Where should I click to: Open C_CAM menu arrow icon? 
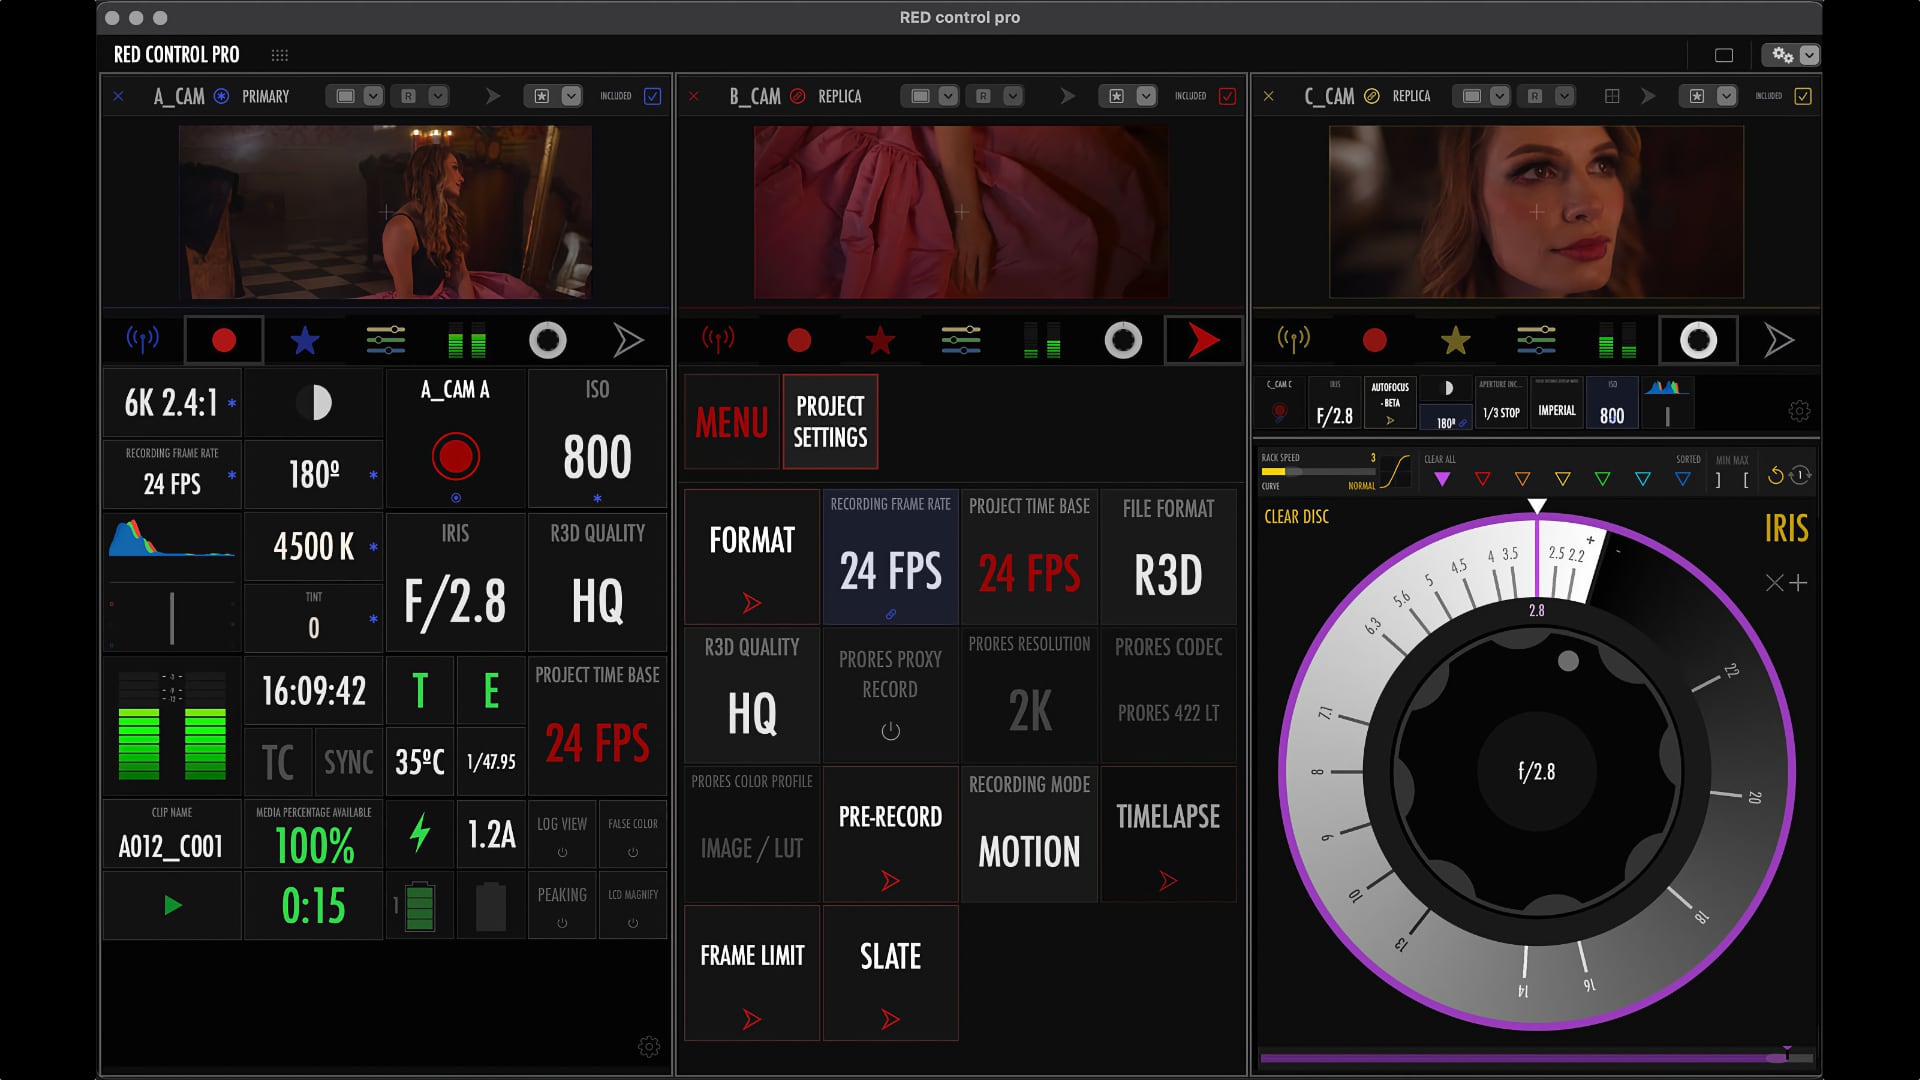pyautogui.click(x=1778, y=340)
